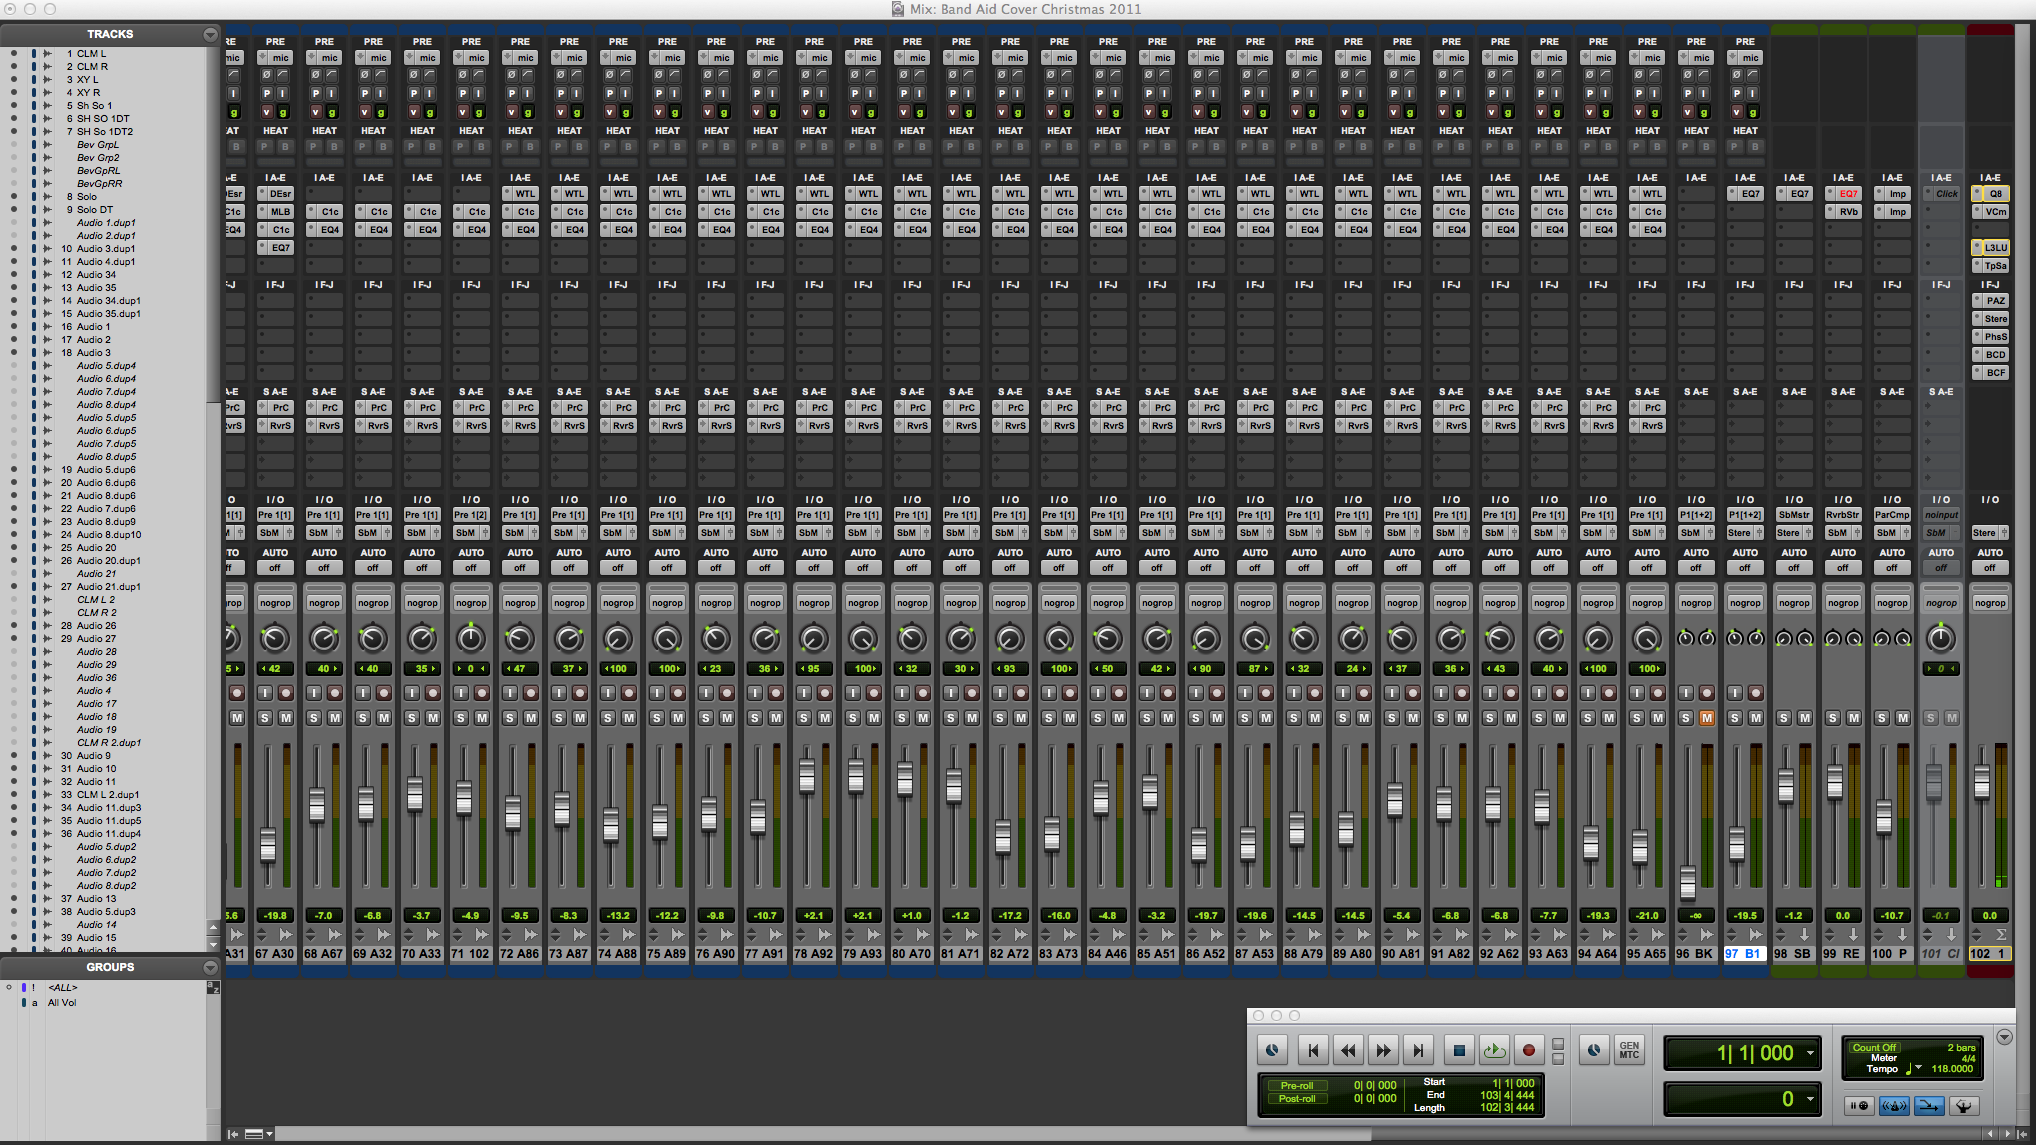Screen dimensions: 2036x1145
Task: Open main counter format dropdown
Action: pos(1810,1053)
